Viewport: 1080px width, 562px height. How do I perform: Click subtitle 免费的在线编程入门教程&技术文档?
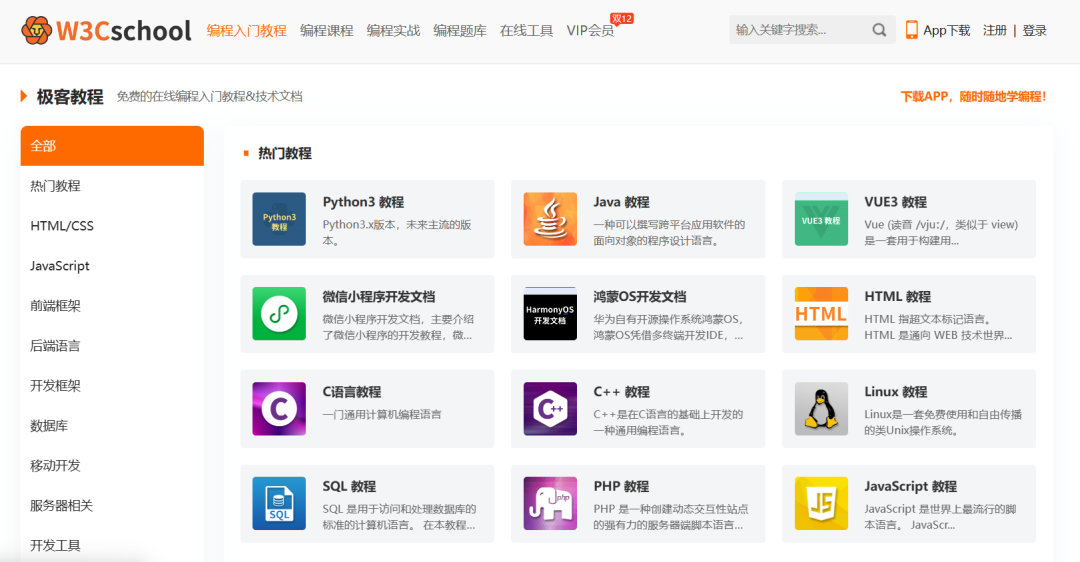[x=209, y=96]
